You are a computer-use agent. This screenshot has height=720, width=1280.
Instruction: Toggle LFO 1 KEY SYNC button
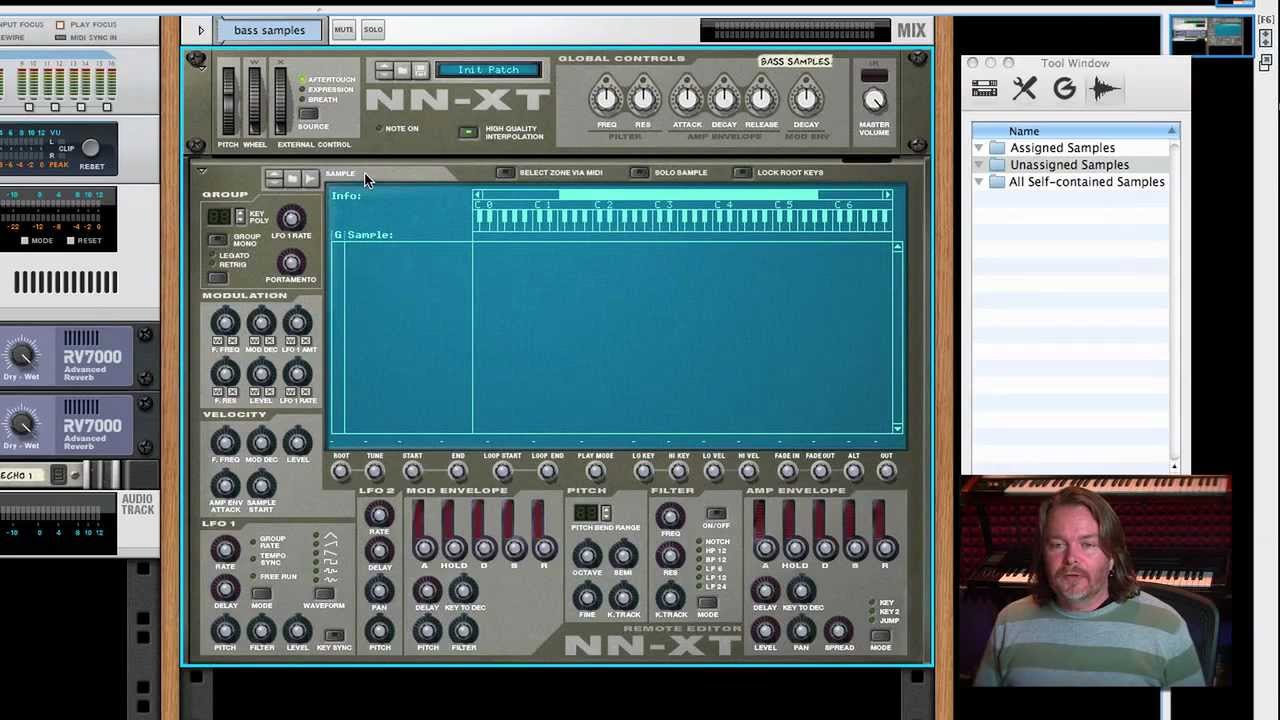pyautogui.click(x=334, y=635)
